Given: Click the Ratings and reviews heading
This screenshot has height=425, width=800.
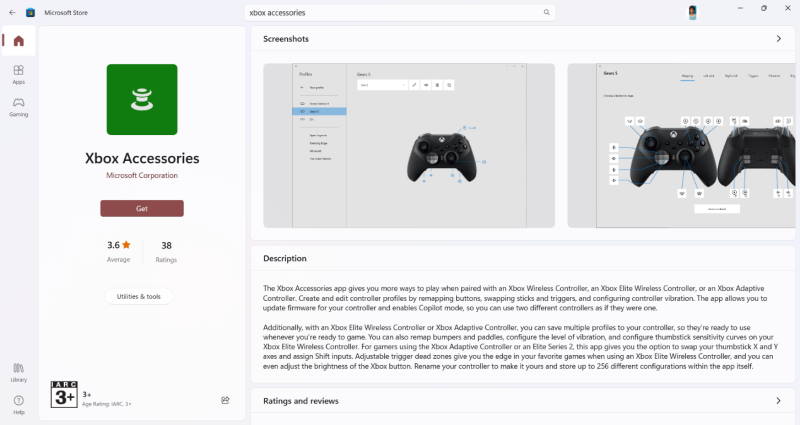Looking at the screenshot, I should [301, 401].
